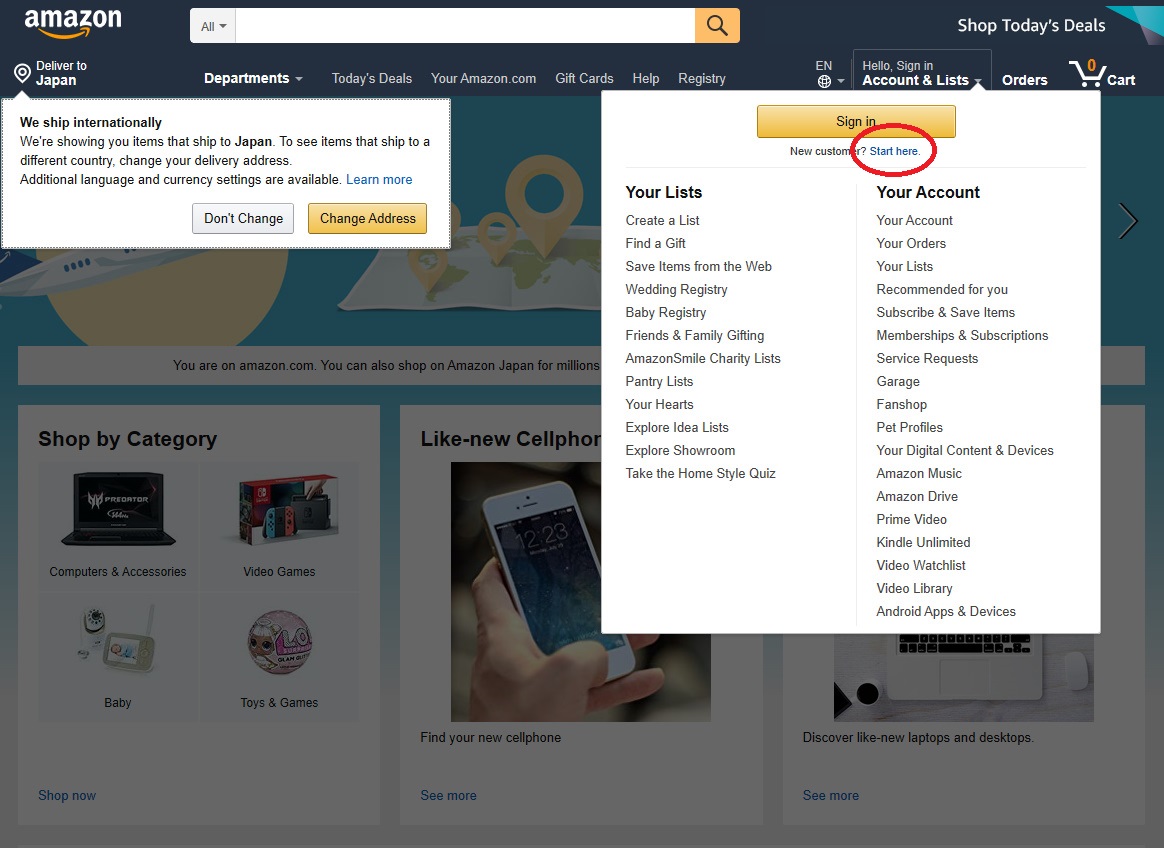Open Memberships & Subscriptions
Image resolution: width=1164 pixels, height=848 pixels.
click(x=962, y=336)
